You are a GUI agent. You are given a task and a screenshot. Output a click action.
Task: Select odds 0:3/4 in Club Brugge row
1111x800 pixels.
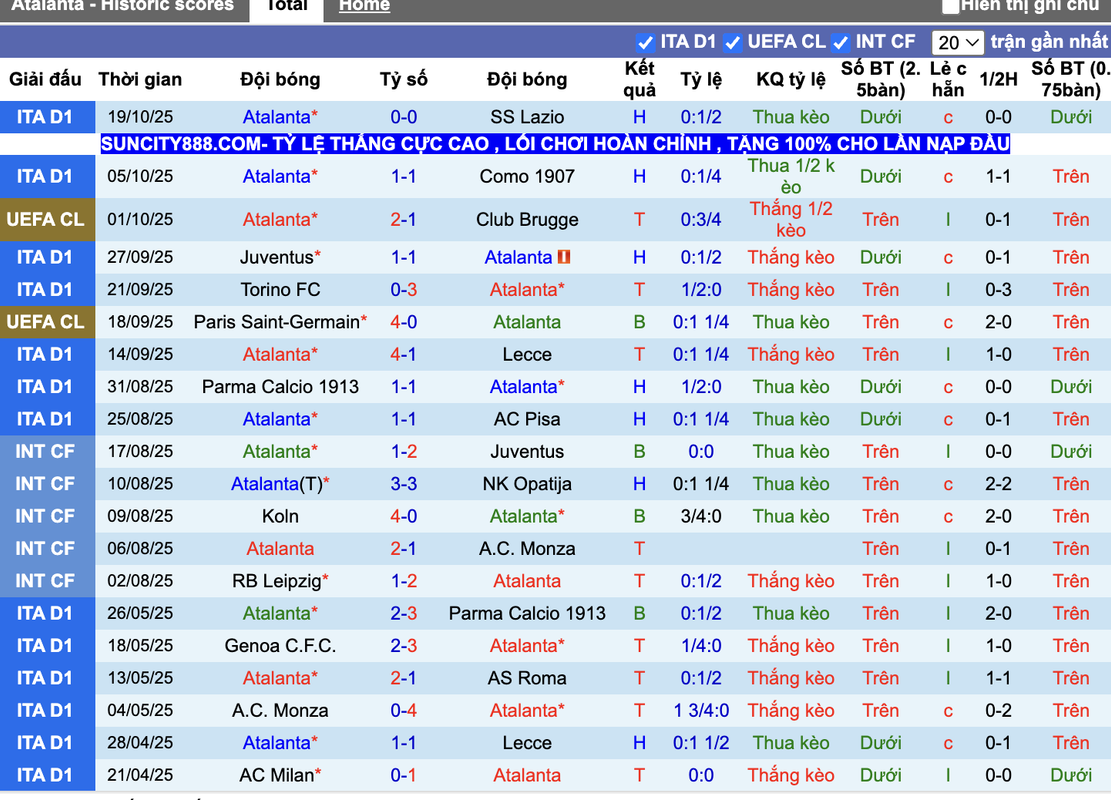701,220
